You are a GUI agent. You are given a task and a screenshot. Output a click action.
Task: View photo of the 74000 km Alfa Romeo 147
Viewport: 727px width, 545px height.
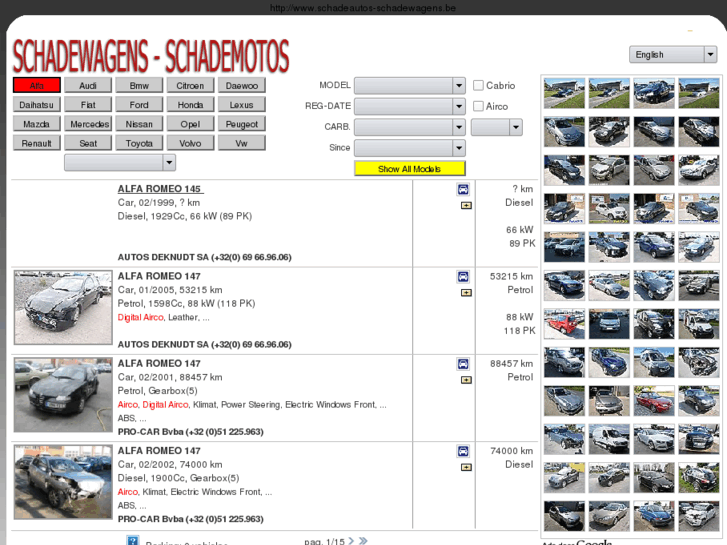click(x=63, y=482)
